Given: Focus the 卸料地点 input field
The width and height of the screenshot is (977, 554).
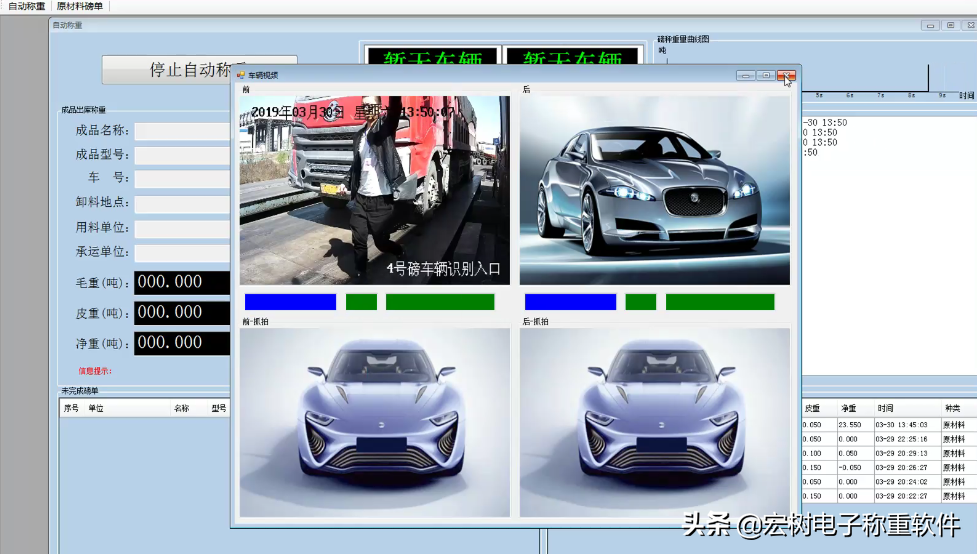Looking at the screenshot, I should click(183, 204).
